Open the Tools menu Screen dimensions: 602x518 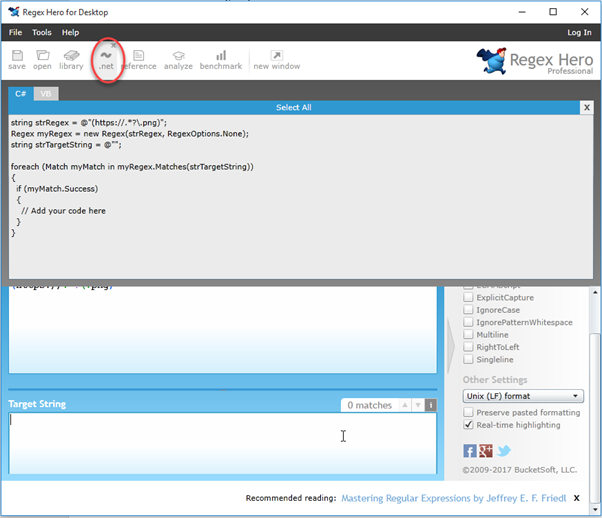(41, 32)
